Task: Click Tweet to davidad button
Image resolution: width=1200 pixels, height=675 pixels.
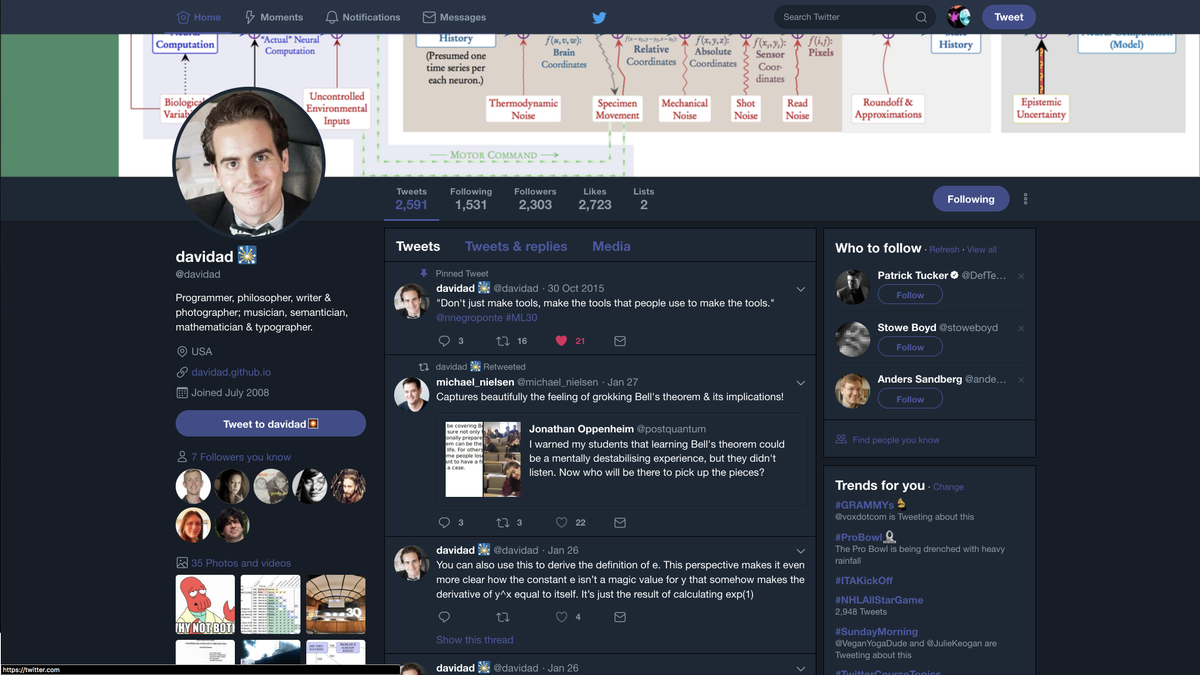Action: pyautogui.click(x=271, y=424)
